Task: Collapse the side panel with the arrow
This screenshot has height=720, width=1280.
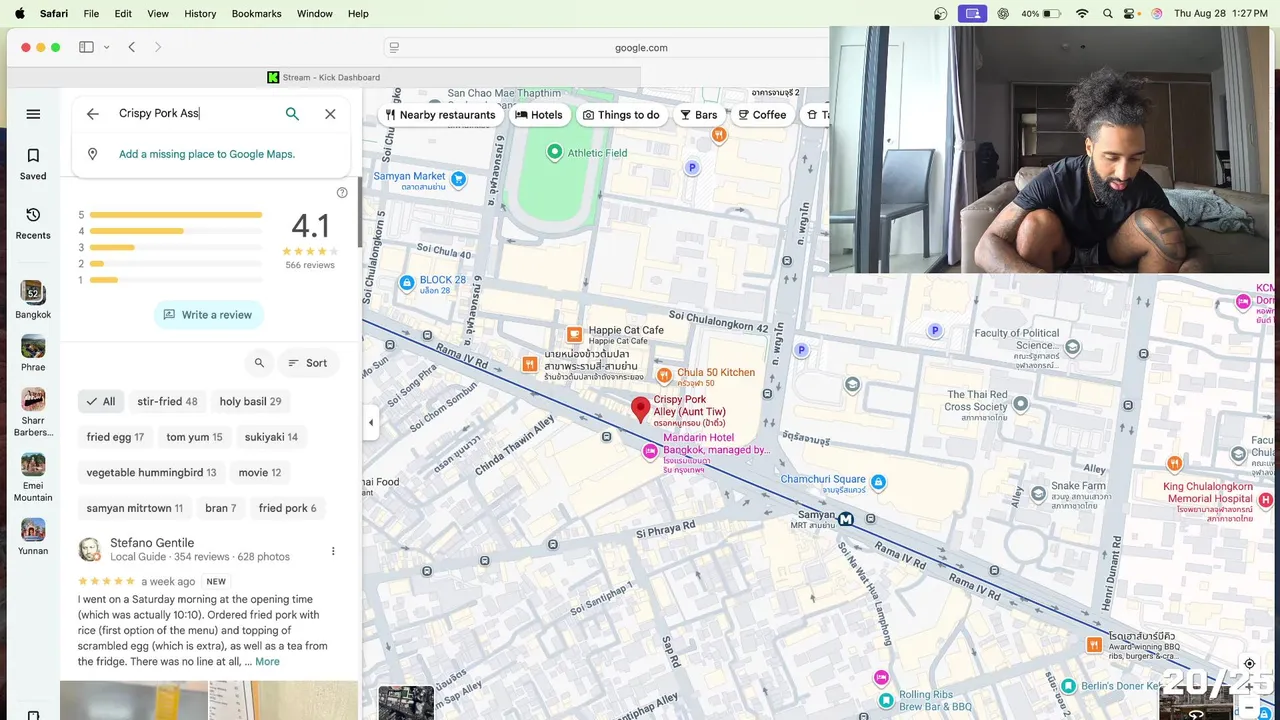Action: coord(371,423)
